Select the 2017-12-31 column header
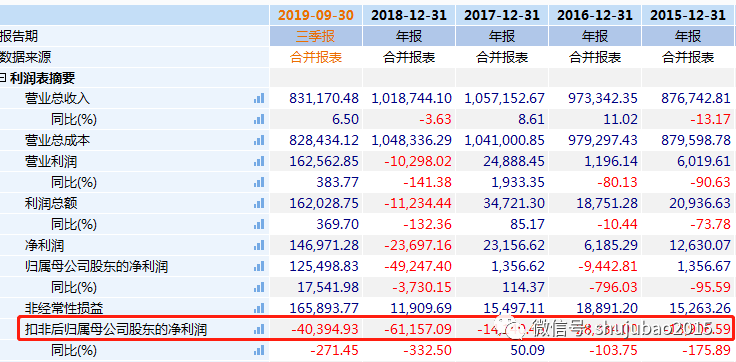736x362 pixels. [502, 15]
